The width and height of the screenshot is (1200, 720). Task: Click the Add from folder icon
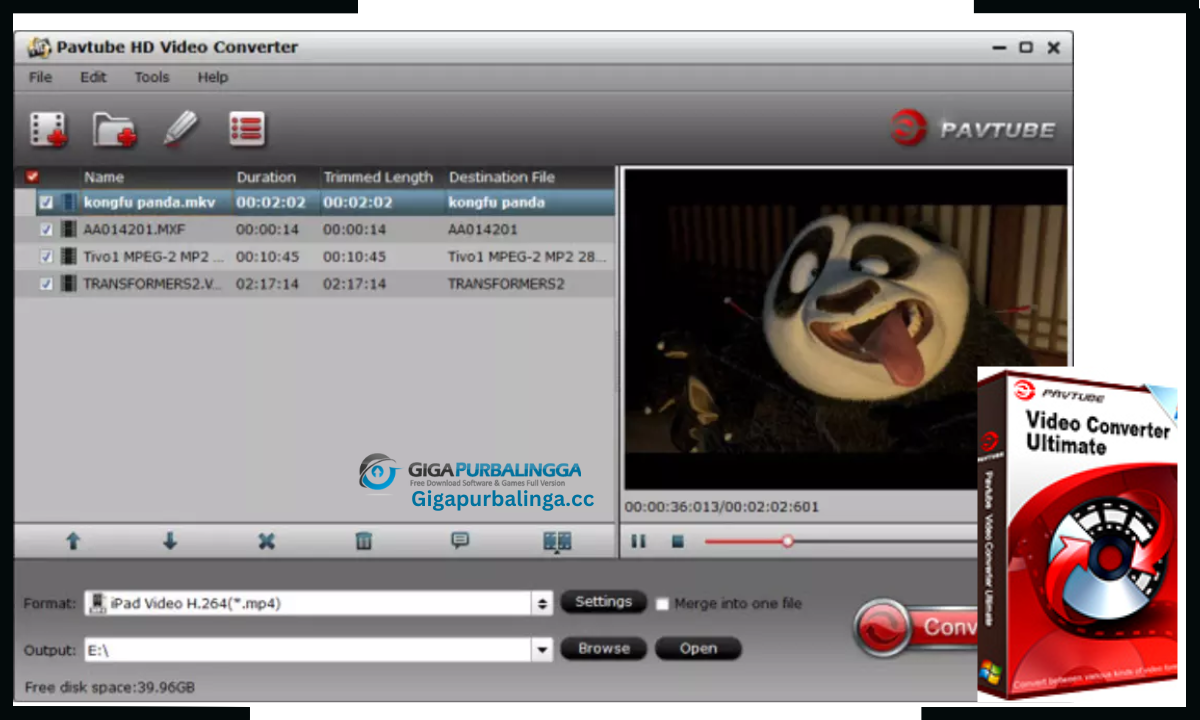point(115,130)
